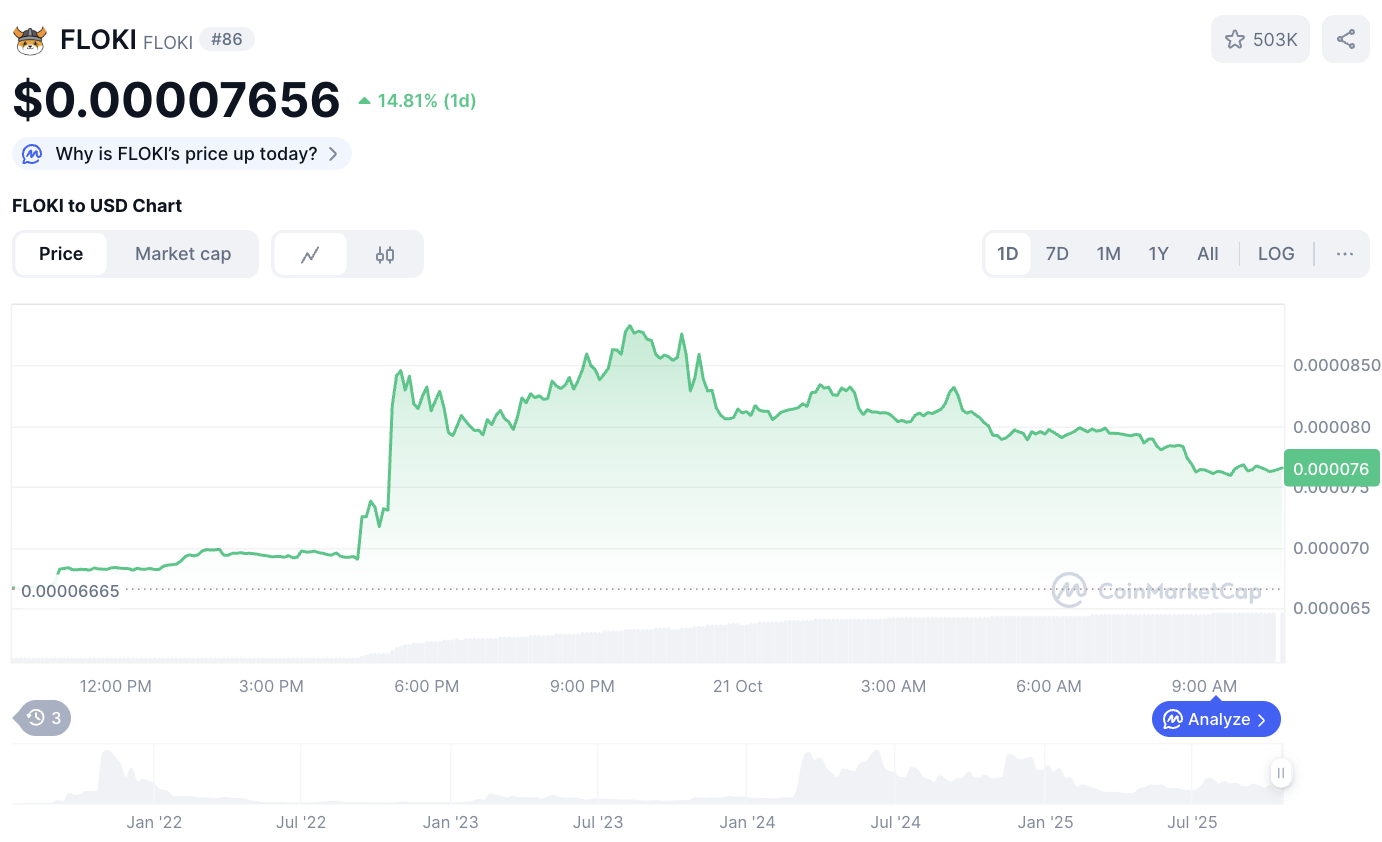Expand the Analyze button chevron
Image resolution: width=1382 pixels, height=842 pixels.
[x=1262, y=719]
